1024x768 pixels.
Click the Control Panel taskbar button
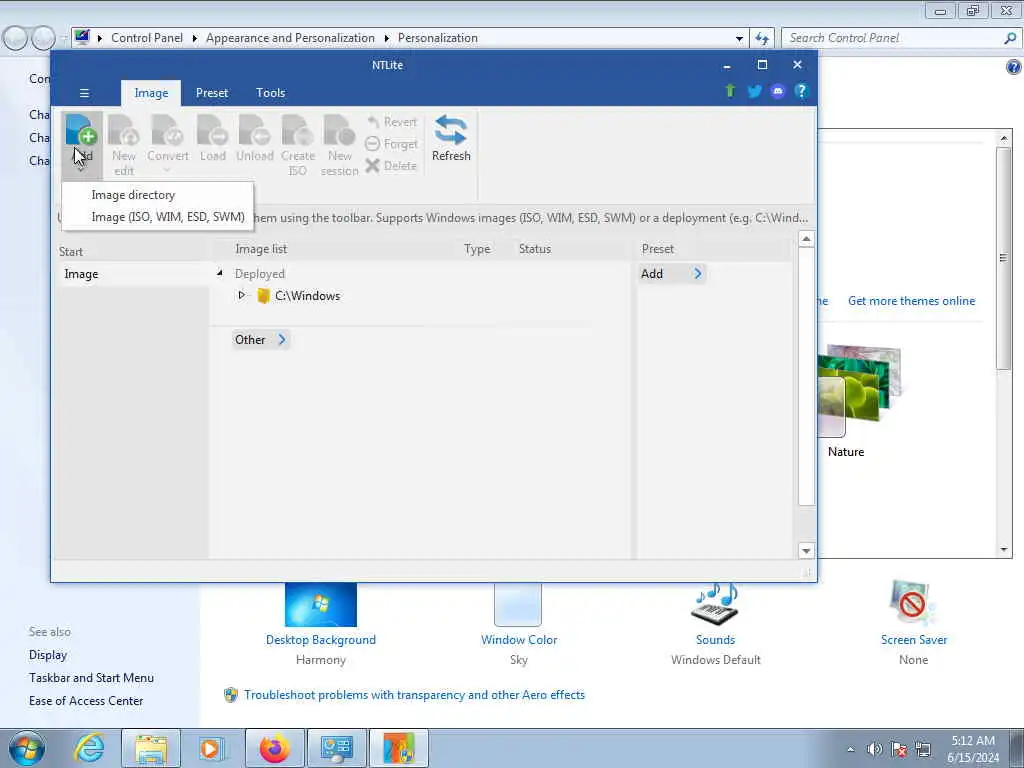(337, 748)
